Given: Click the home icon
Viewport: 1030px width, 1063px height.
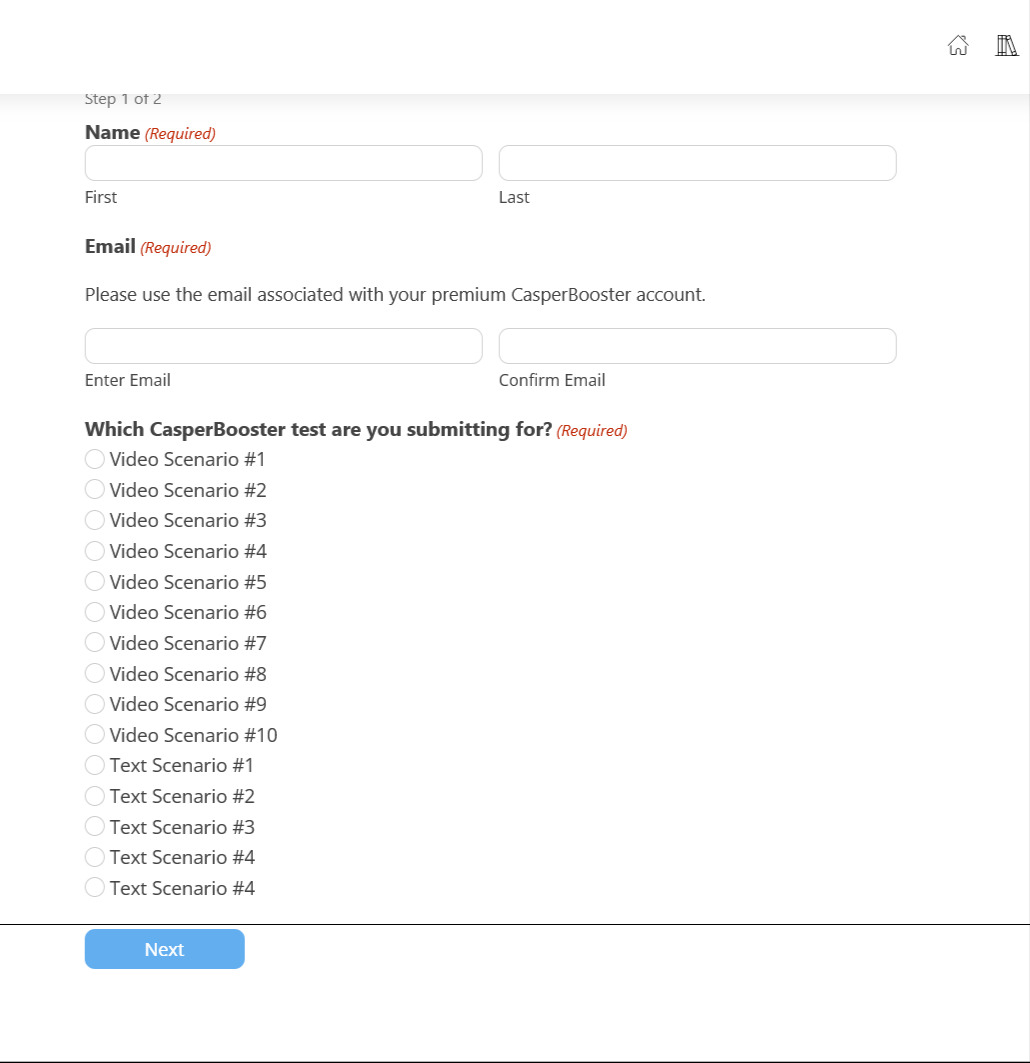Looking at the screenshot, I should tap(957, 45).
